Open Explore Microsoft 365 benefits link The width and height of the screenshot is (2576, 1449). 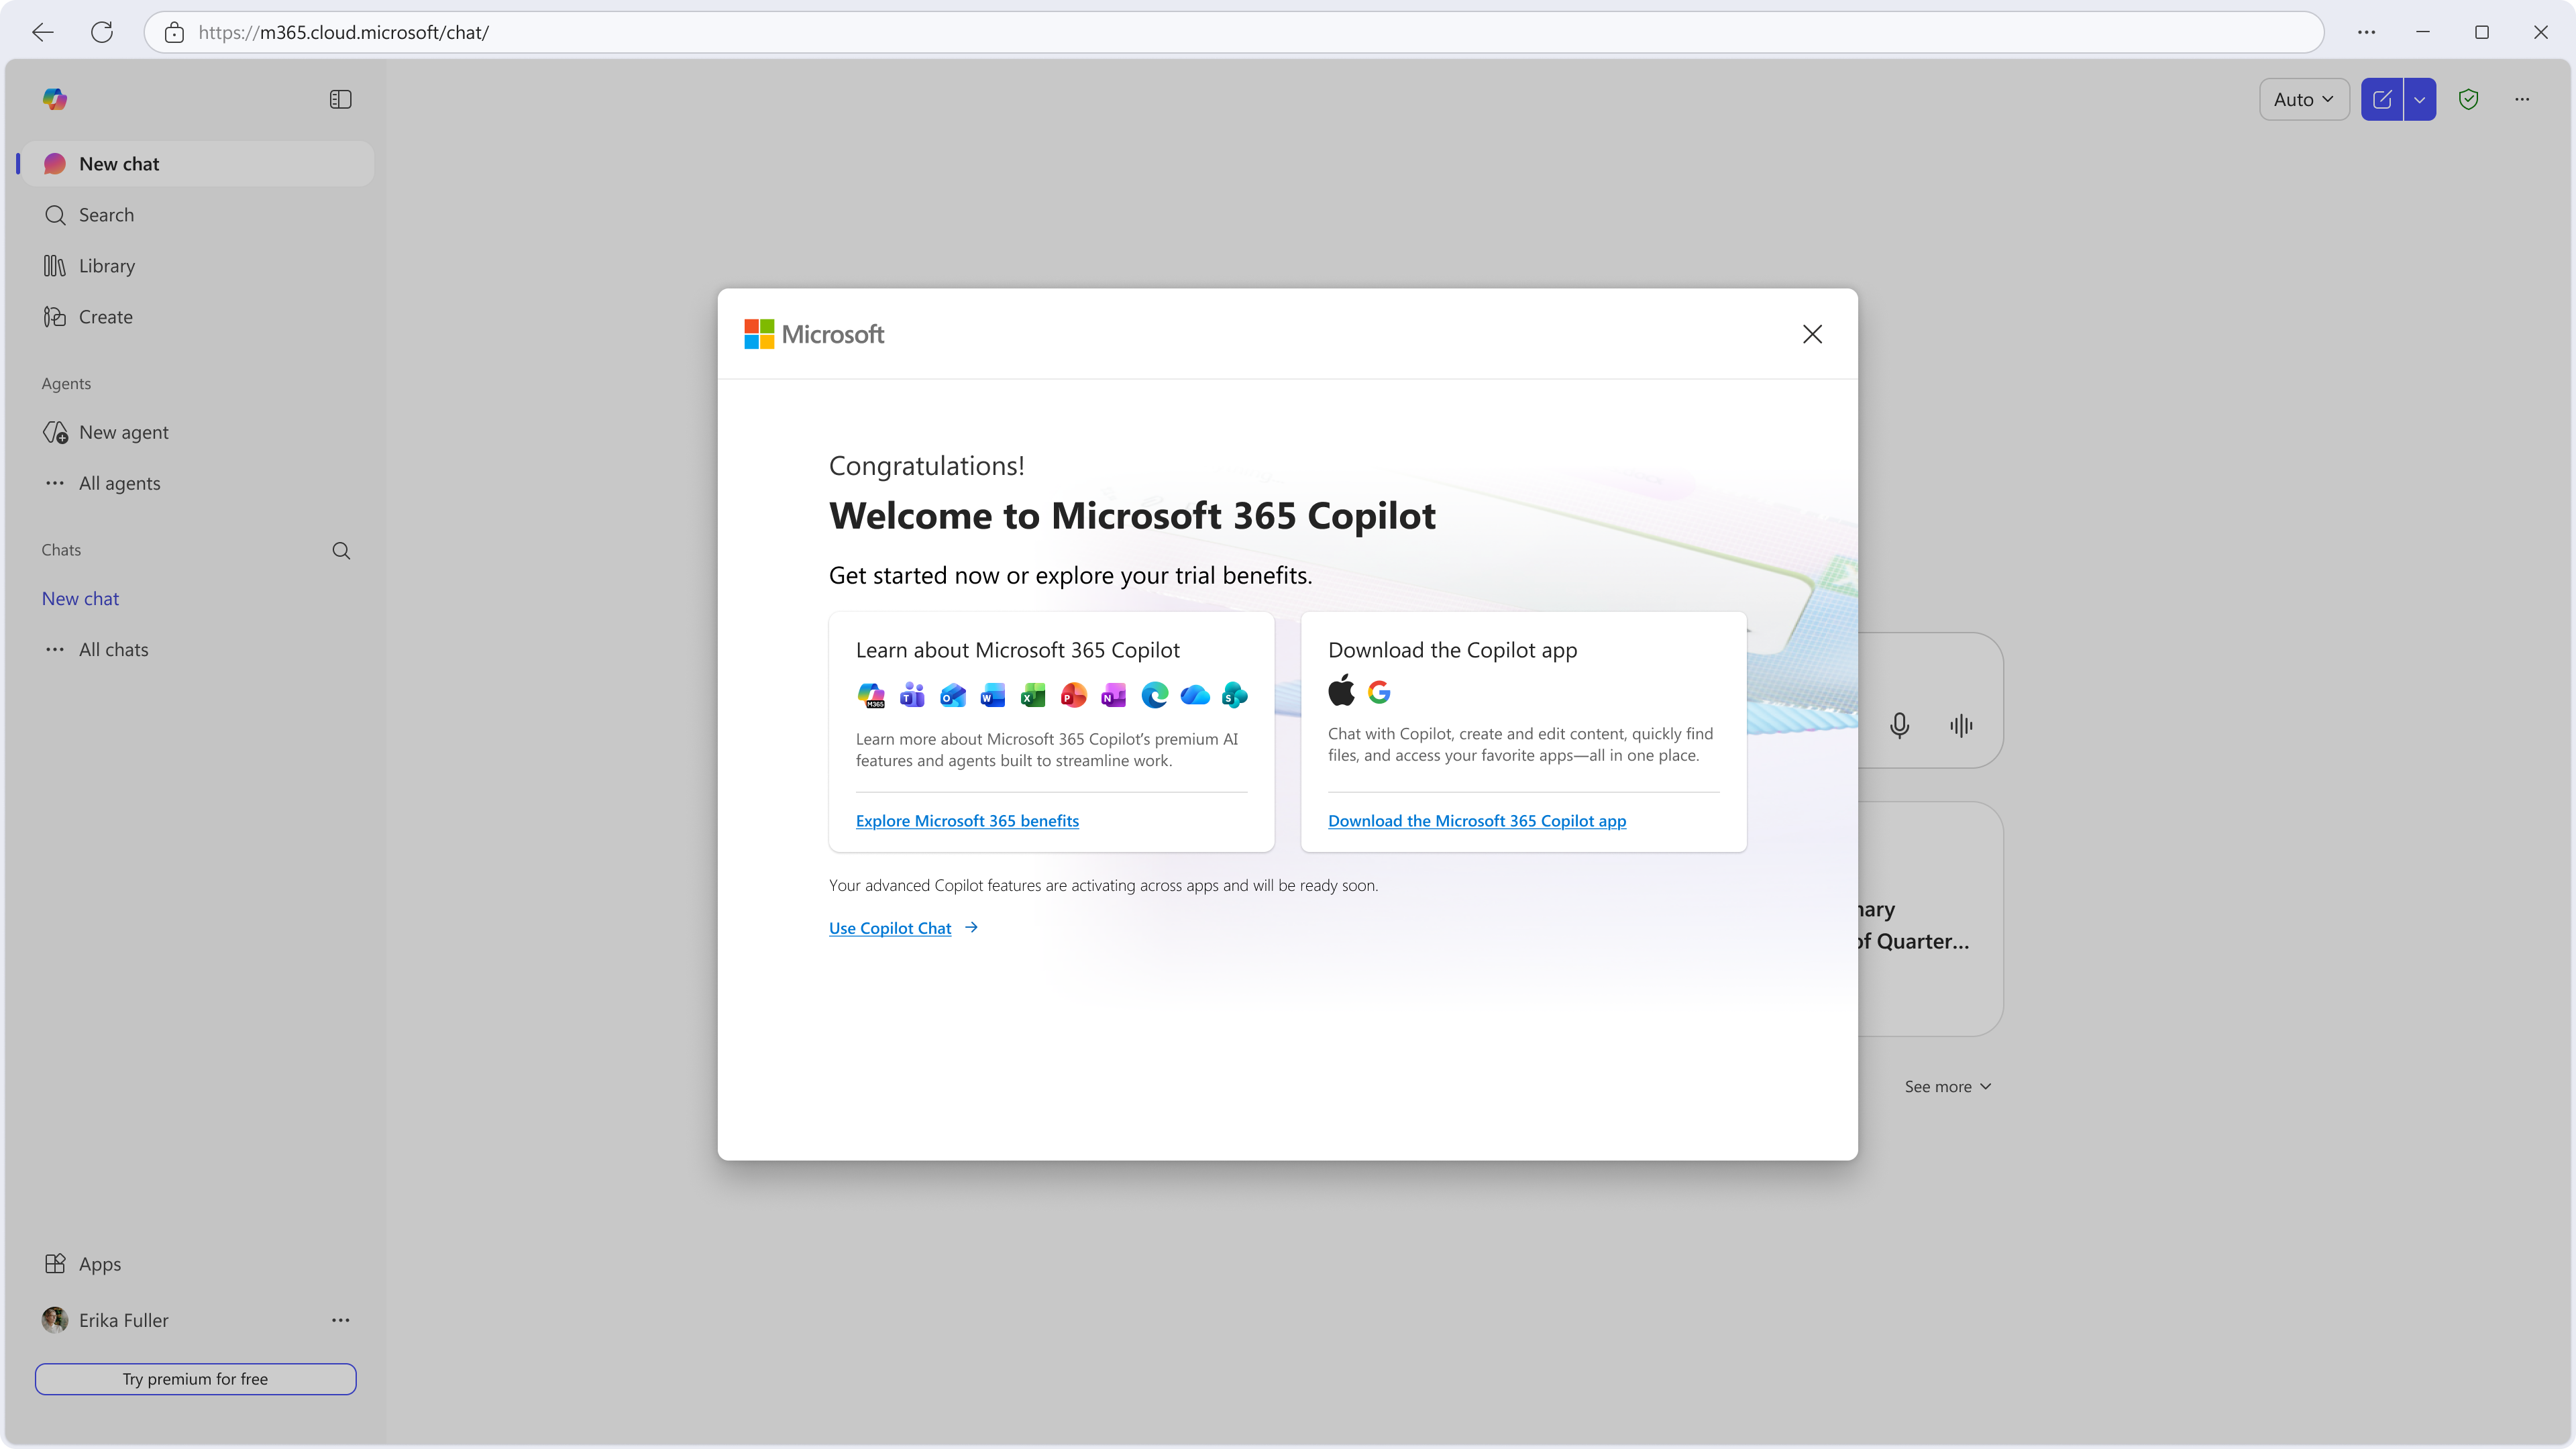click(967, 821)
